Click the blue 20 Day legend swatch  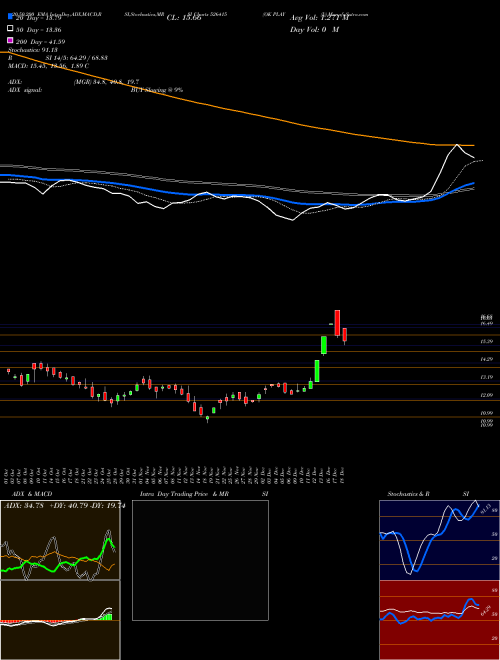pos(10,17)
